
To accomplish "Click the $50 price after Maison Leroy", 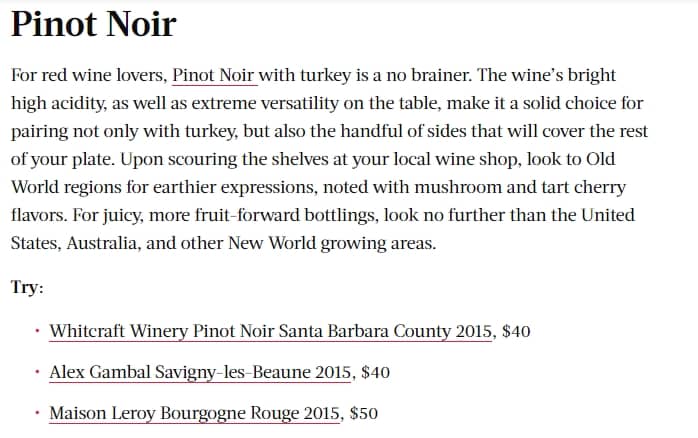I will point(364,414).
